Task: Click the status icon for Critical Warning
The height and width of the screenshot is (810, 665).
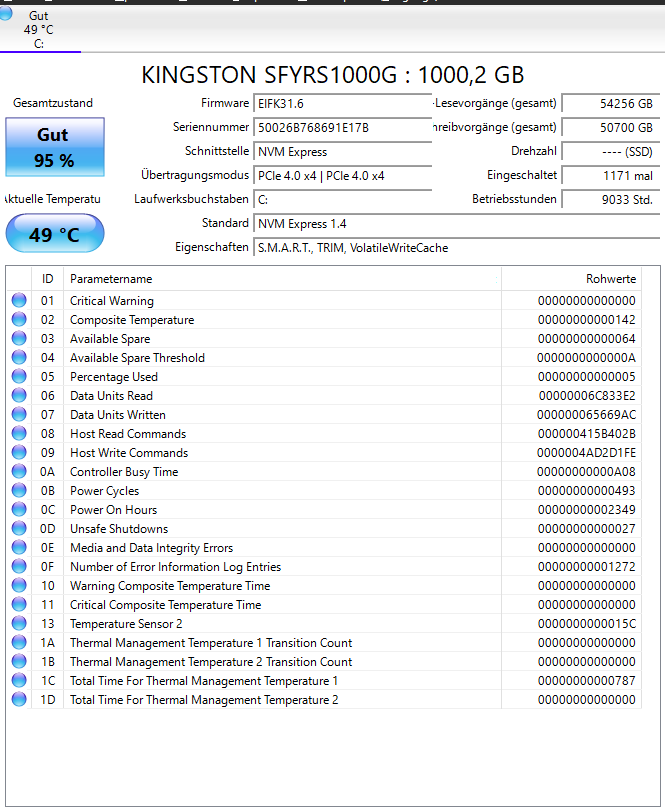Action: tap(19, 300)
